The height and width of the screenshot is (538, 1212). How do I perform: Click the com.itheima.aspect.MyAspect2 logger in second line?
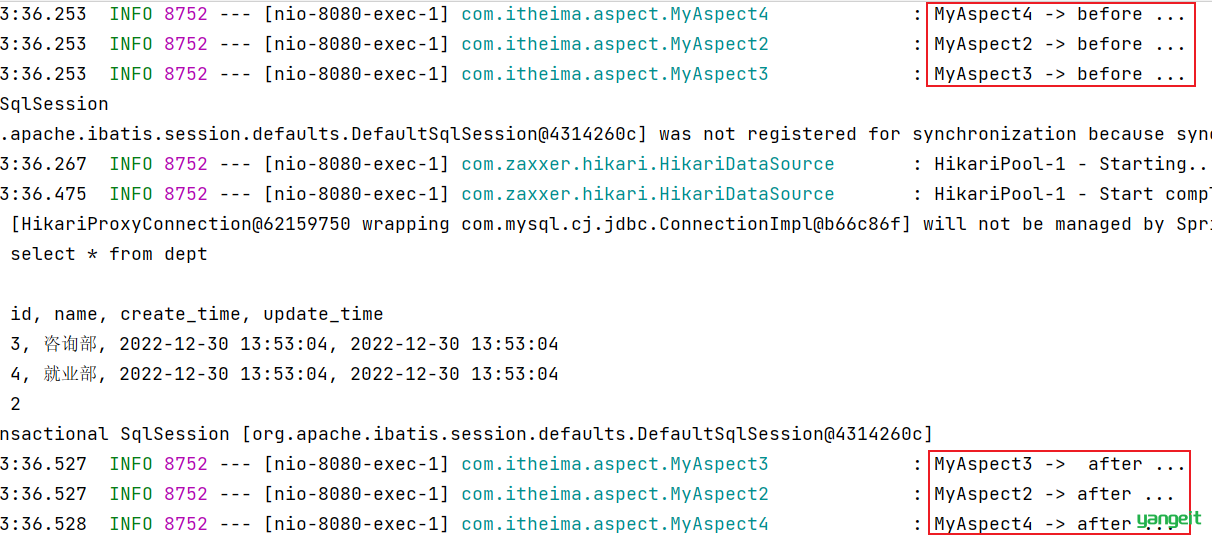pos(615,44)
